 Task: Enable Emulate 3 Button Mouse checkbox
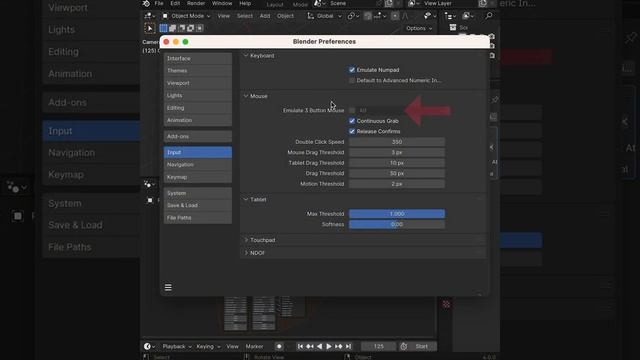352,110
